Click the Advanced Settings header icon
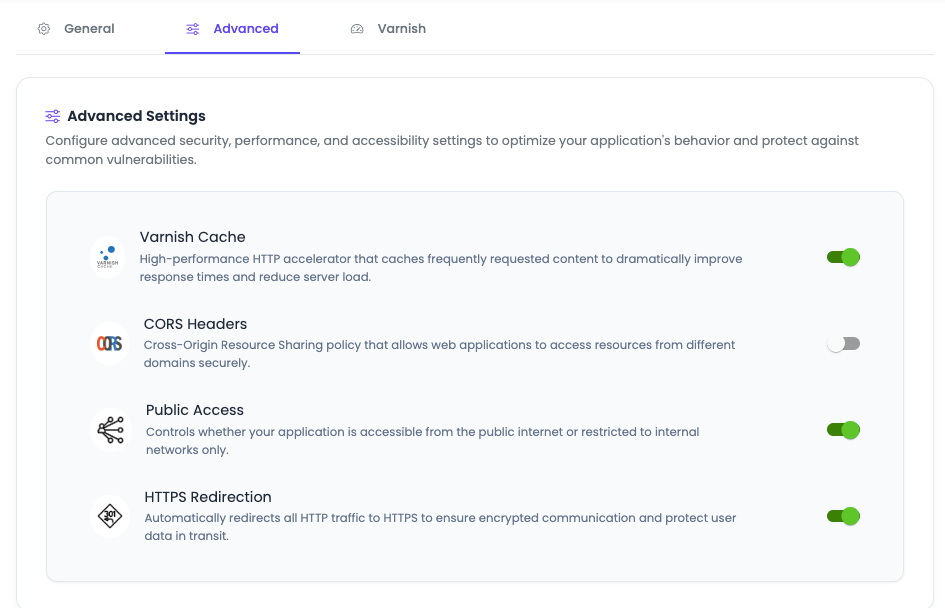The width and height of the screenshot is (945, 608). click(53, 115)
